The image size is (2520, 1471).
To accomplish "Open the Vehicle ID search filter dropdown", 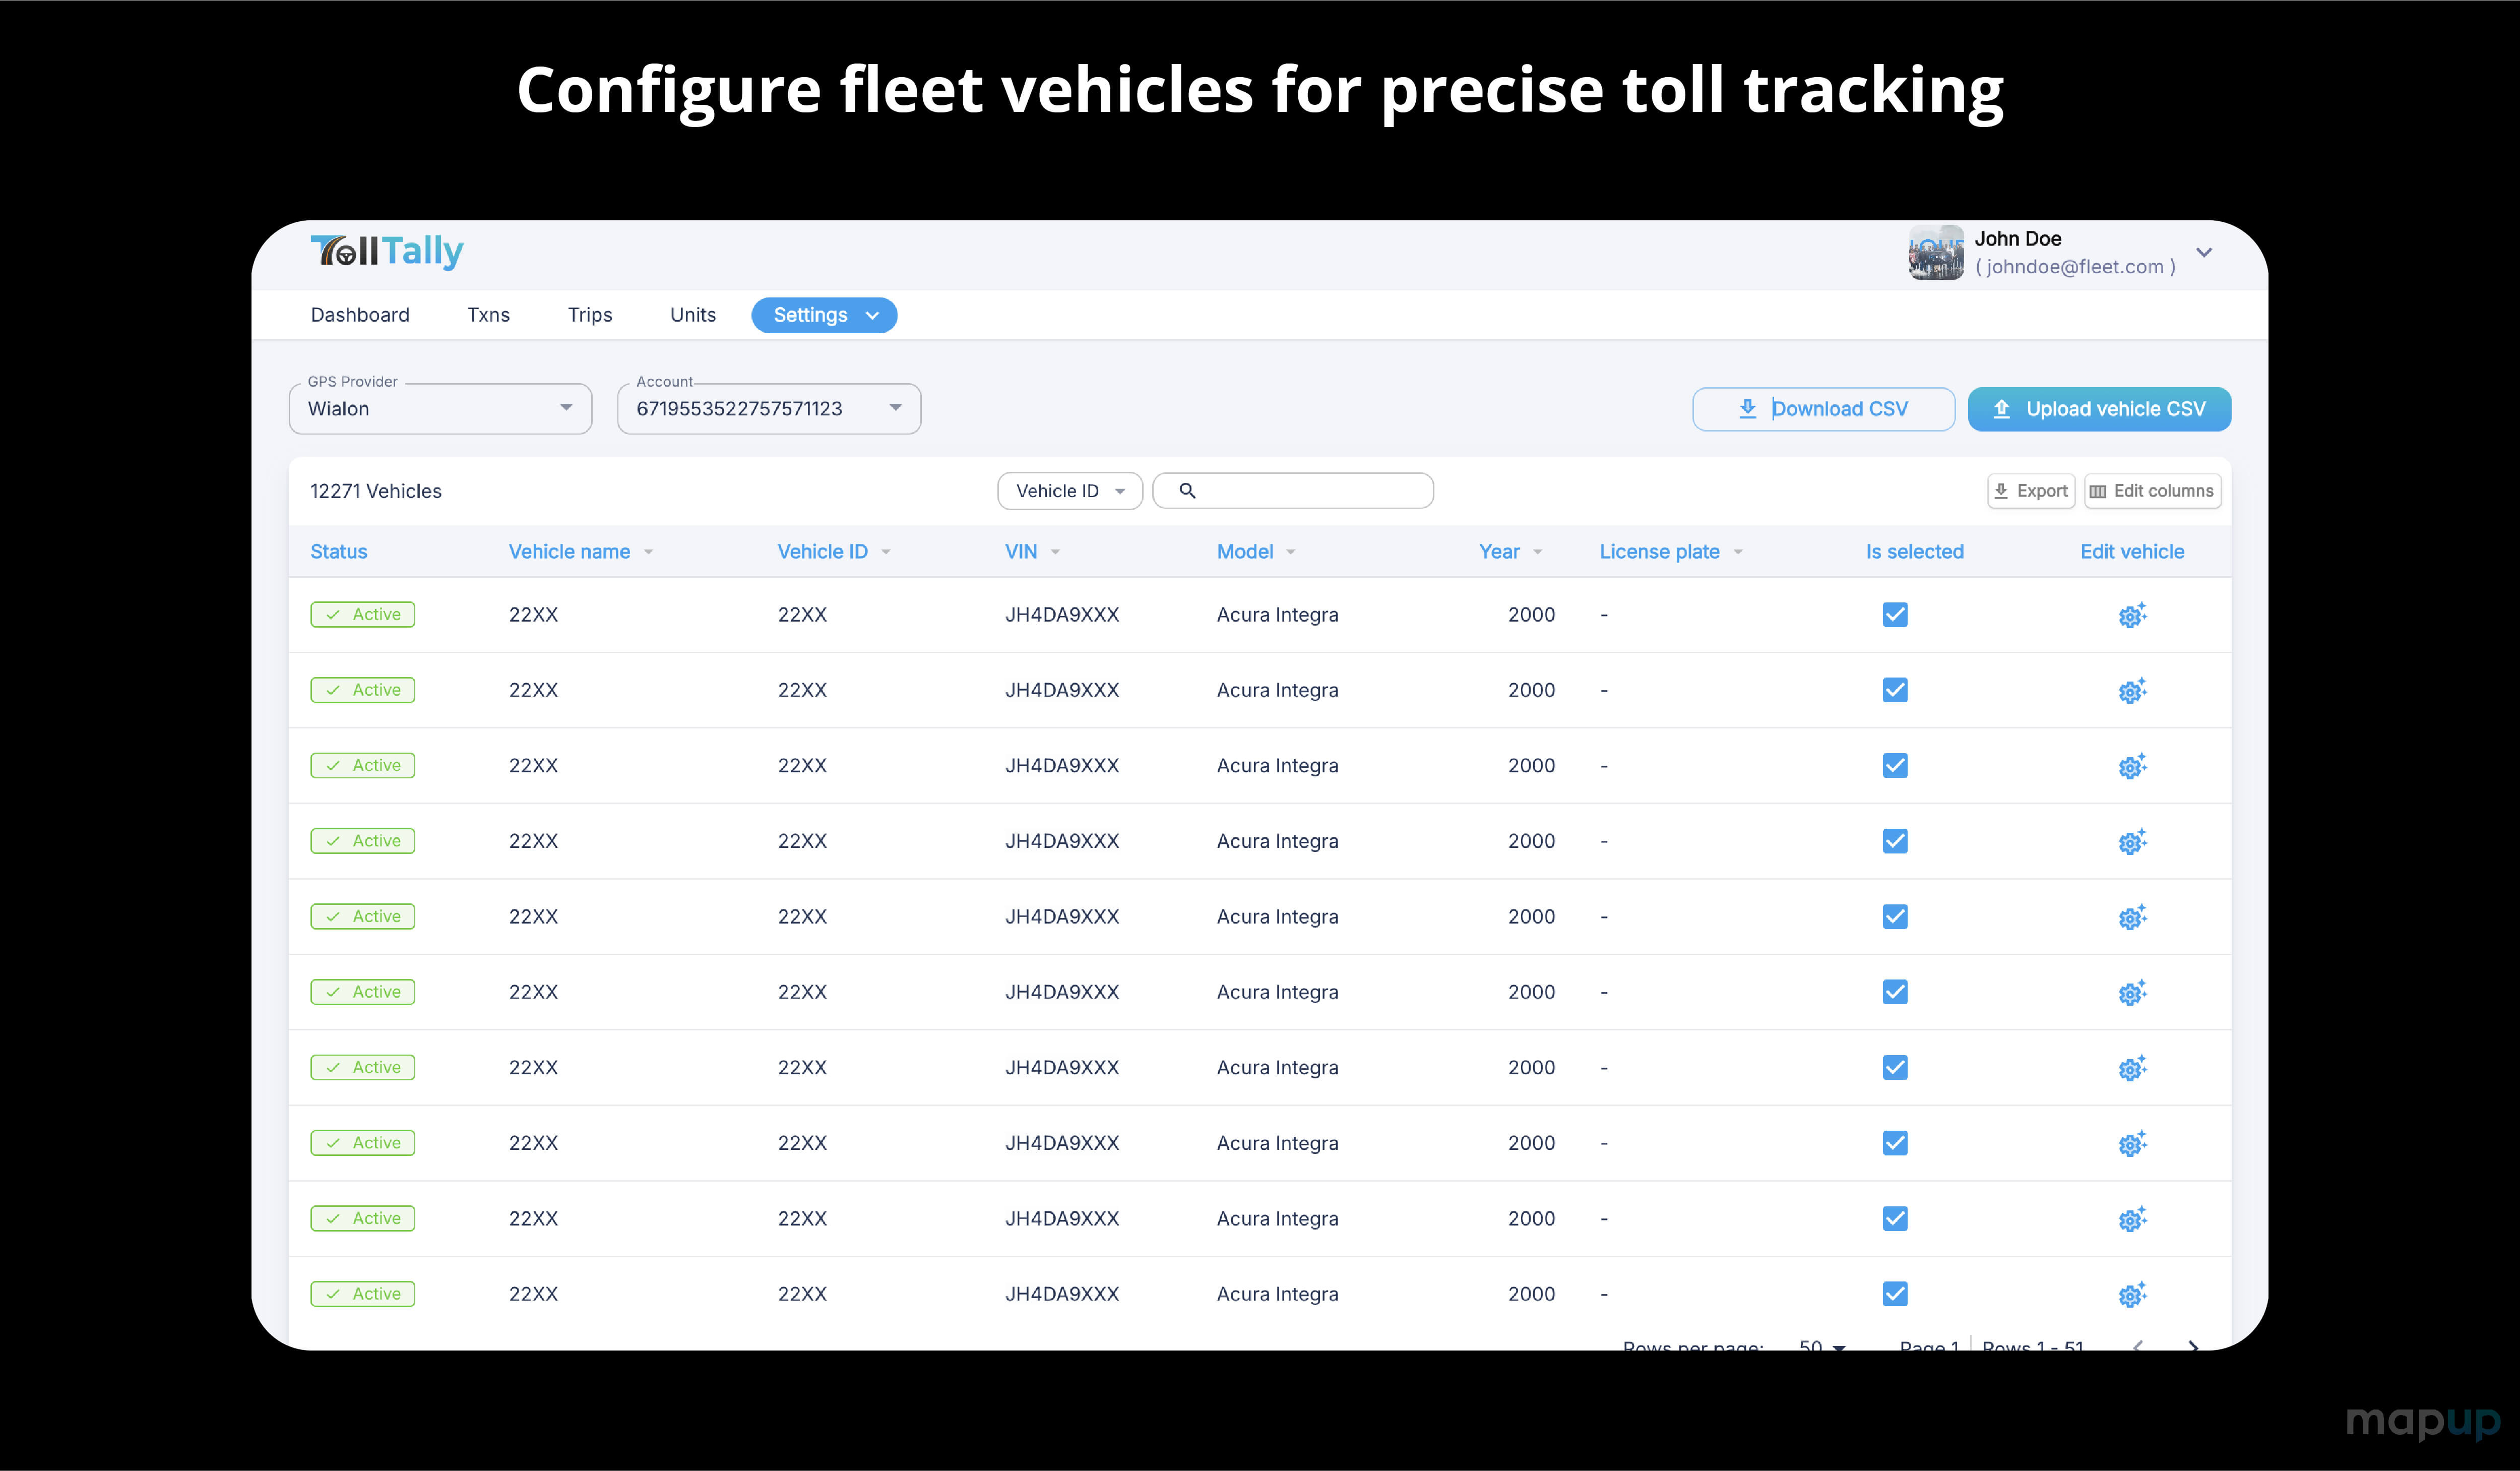I will click(x=1070, y=491).
